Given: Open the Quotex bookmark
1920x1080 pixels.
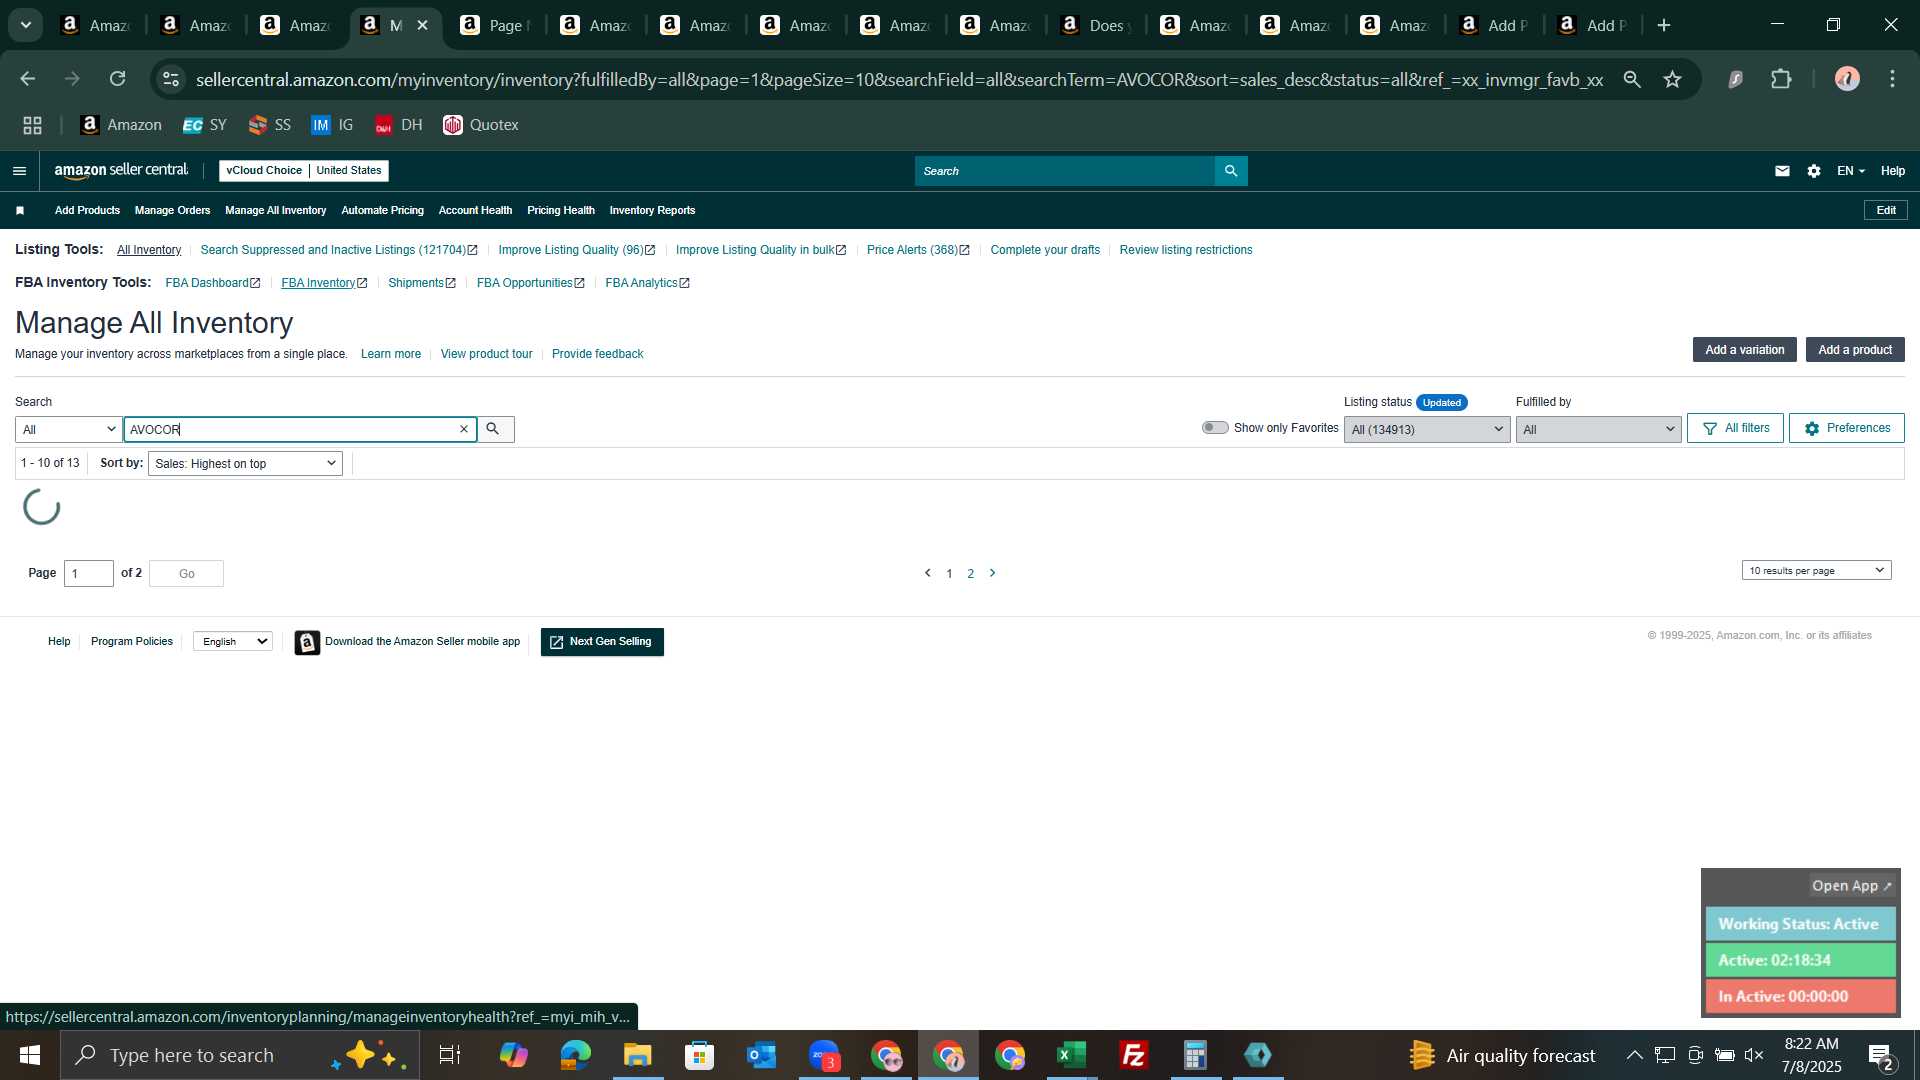Looking at the screenshot, I should pyautogui.click(x=481, y=125).
